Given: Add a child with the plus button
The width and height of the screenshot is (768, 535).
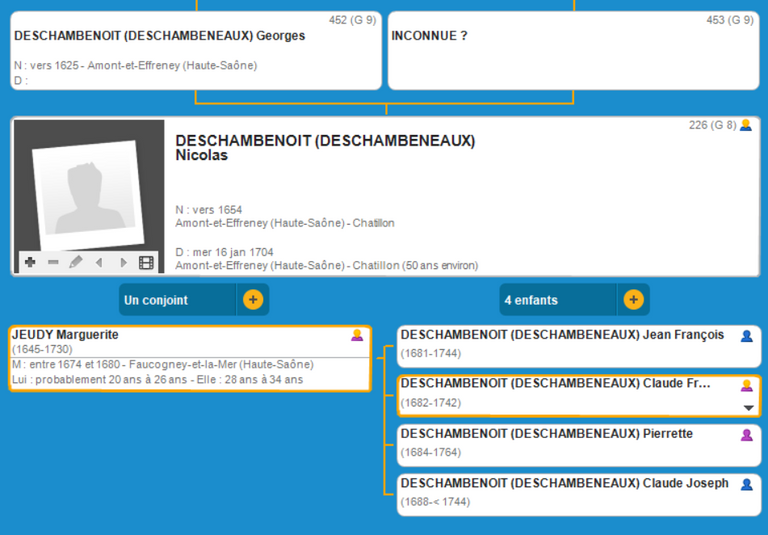Looking at the screenshot, I should tap(633, 300).
